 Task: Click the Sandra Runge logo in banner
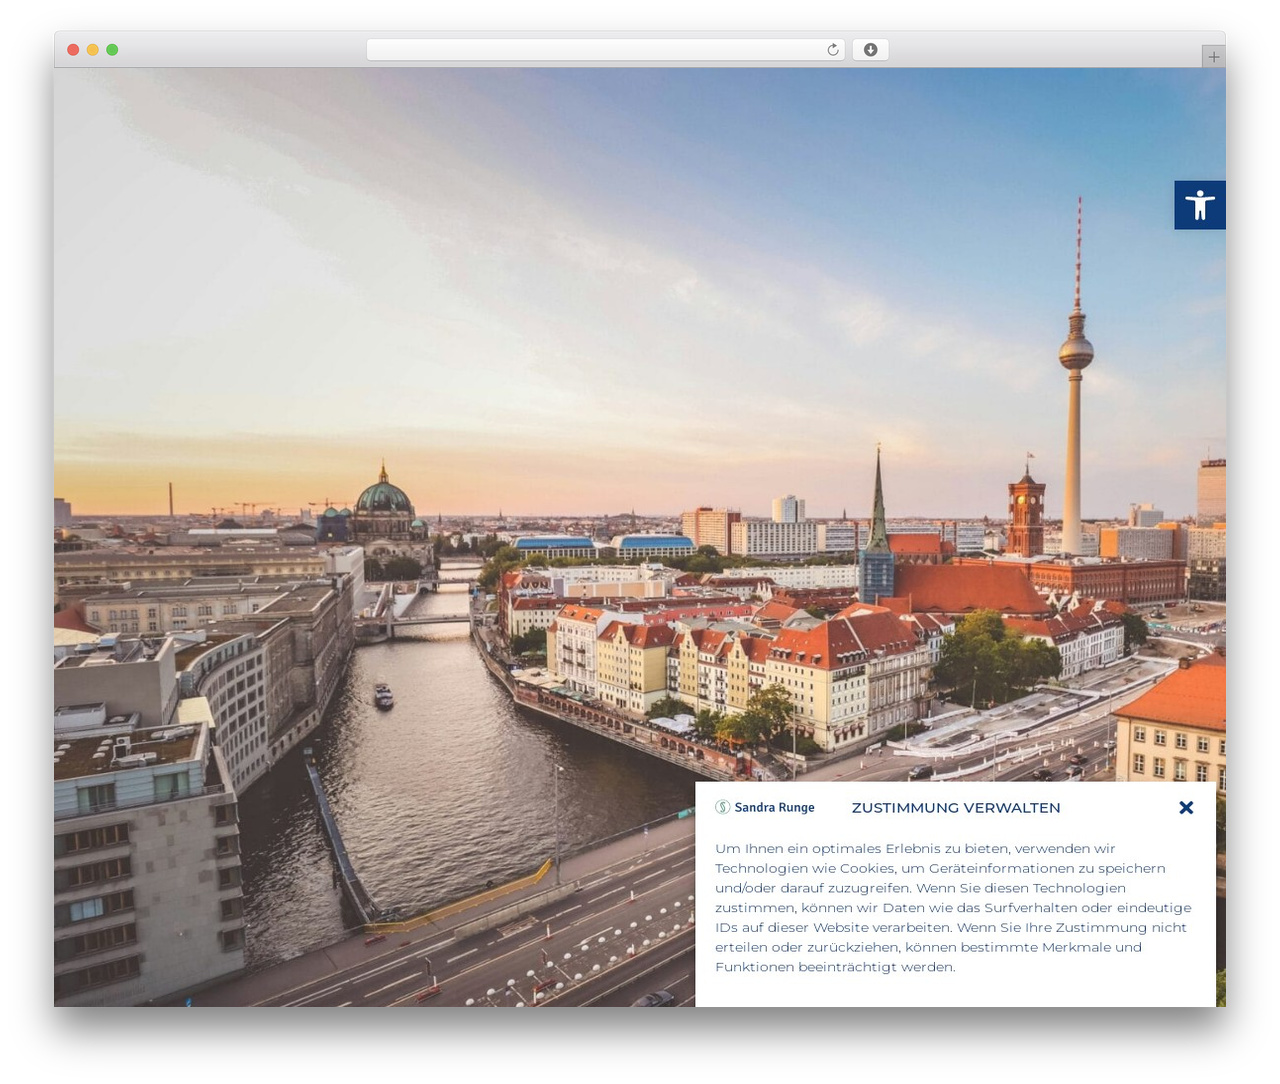765,807
